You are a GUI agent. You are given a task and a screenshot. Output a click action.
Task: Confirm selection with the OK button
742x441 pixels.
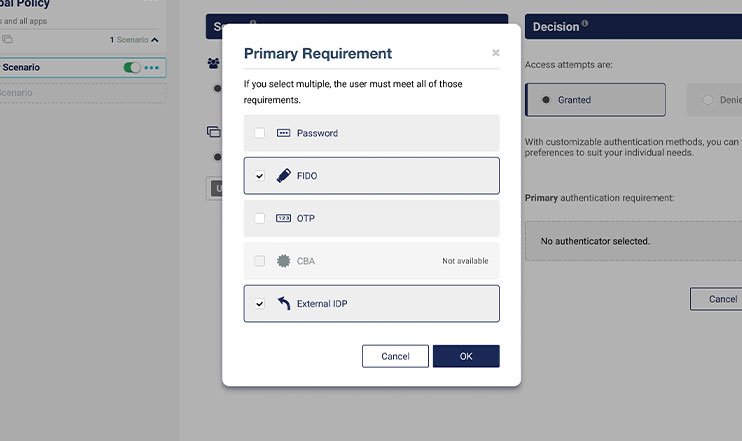(x=466, y=356)
